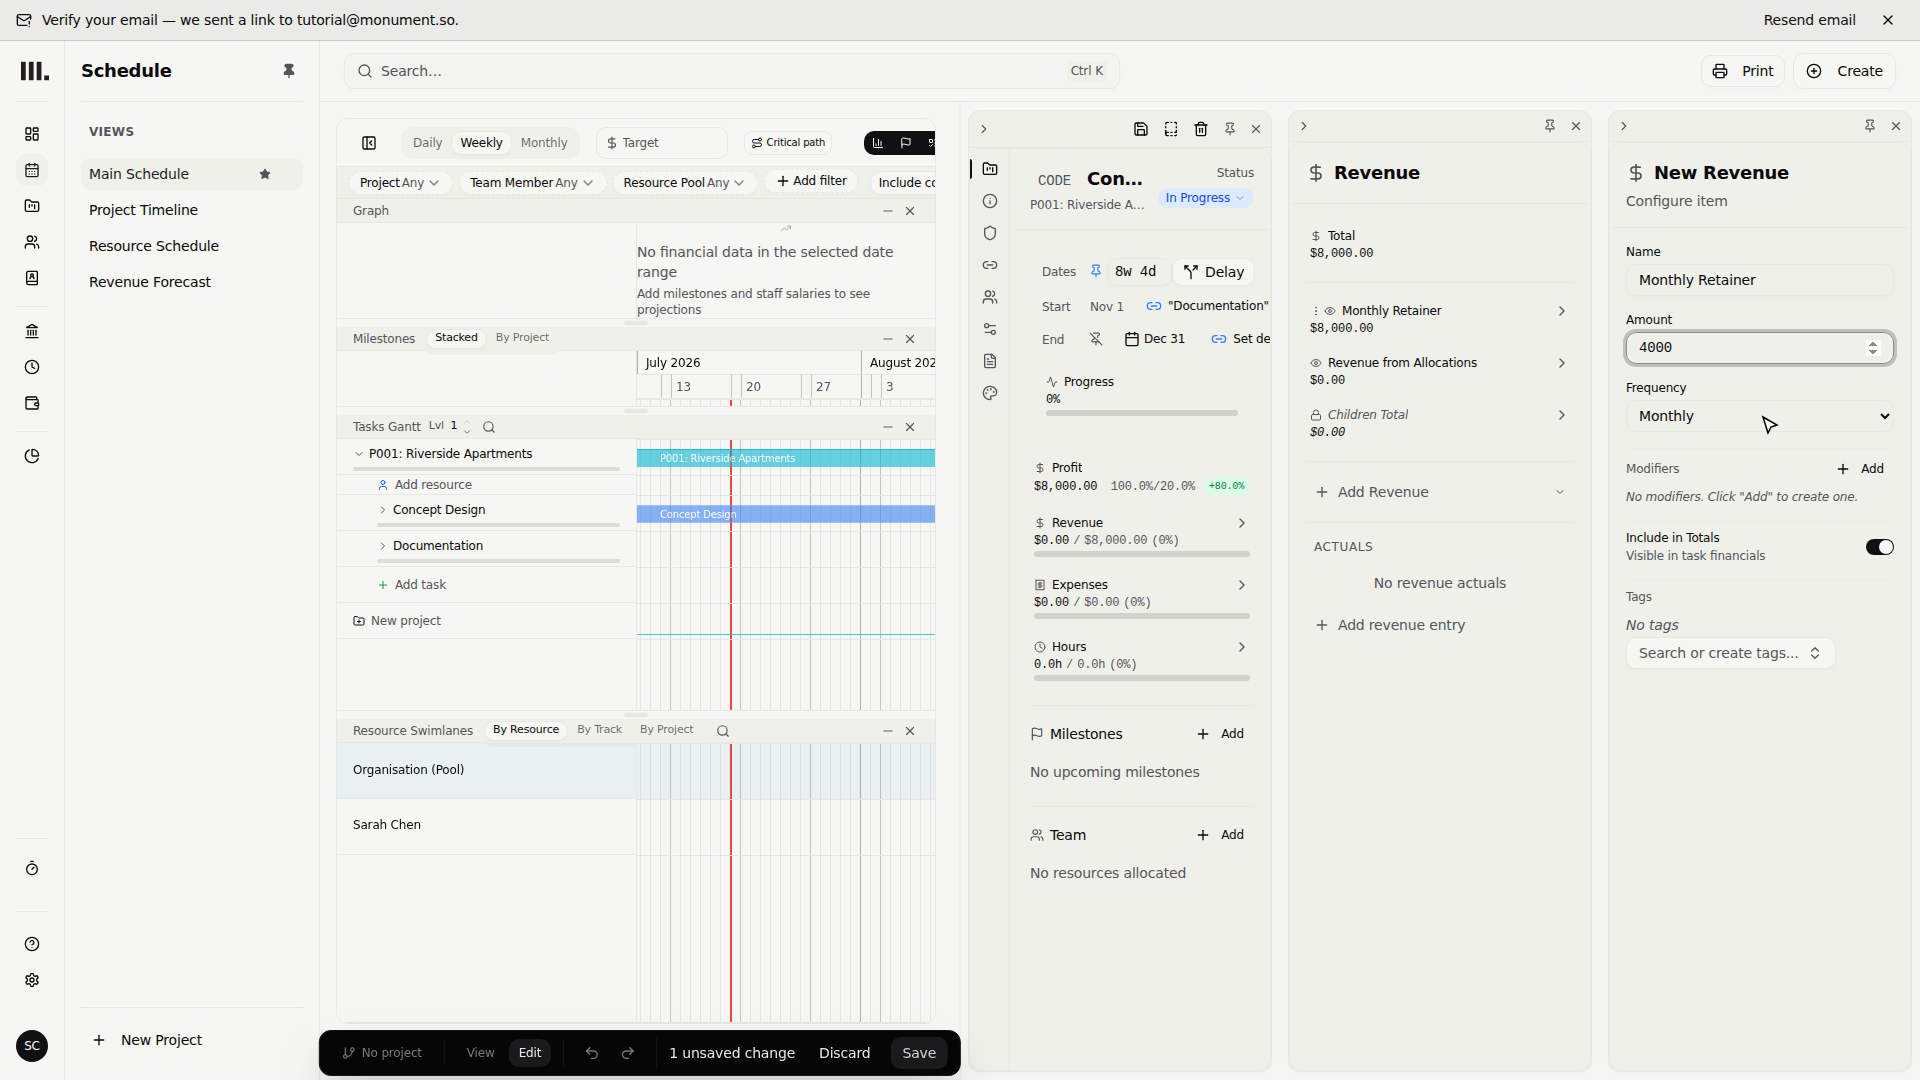
Task: Pin the Schedule sidebar header
Action: pos(289,71)
